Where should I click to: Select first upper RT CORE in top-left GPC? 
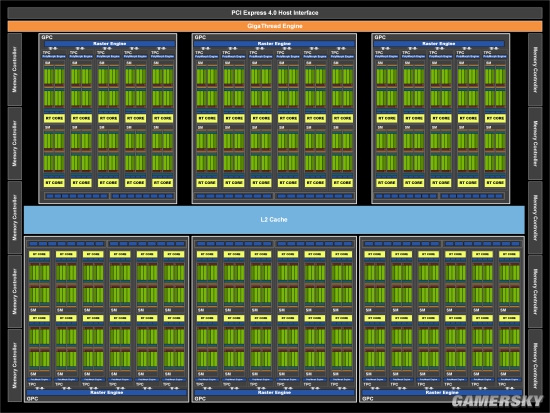point(54,119)
